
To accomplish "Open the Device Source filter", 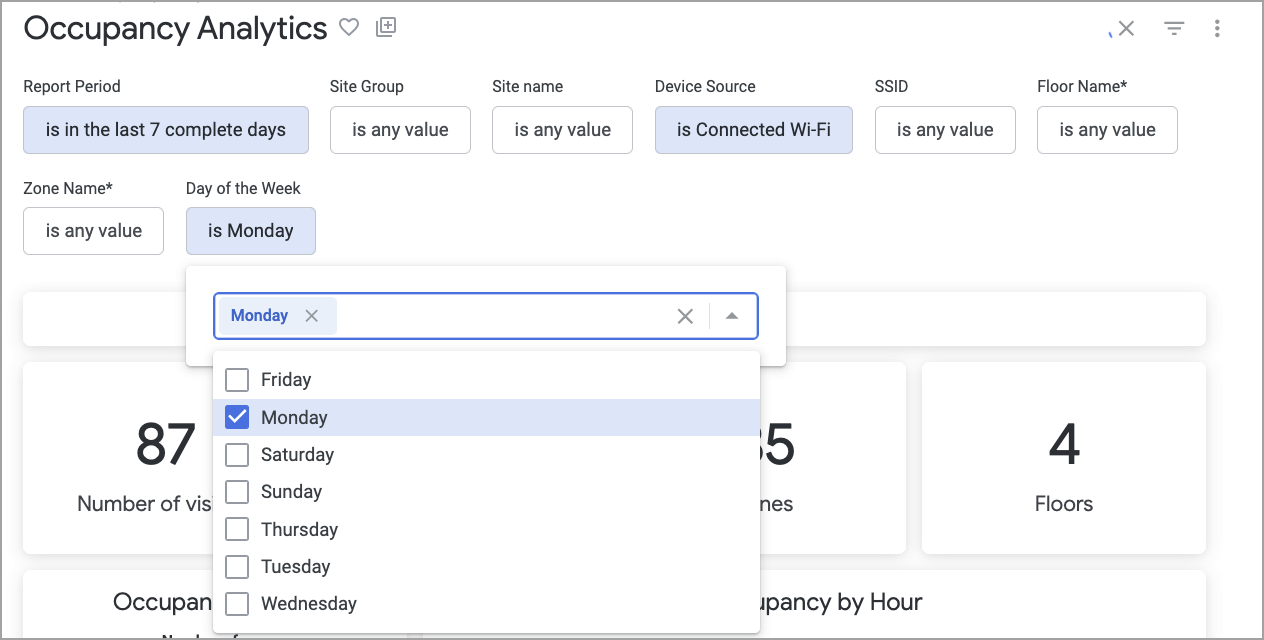I will [753, 130].
